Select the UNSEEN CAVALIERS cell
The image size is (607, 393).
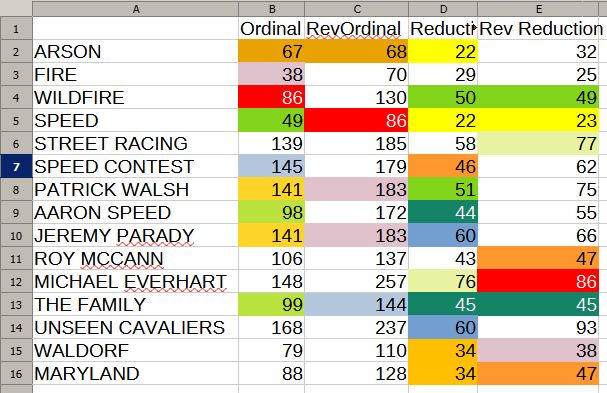[x=135, y=328]
